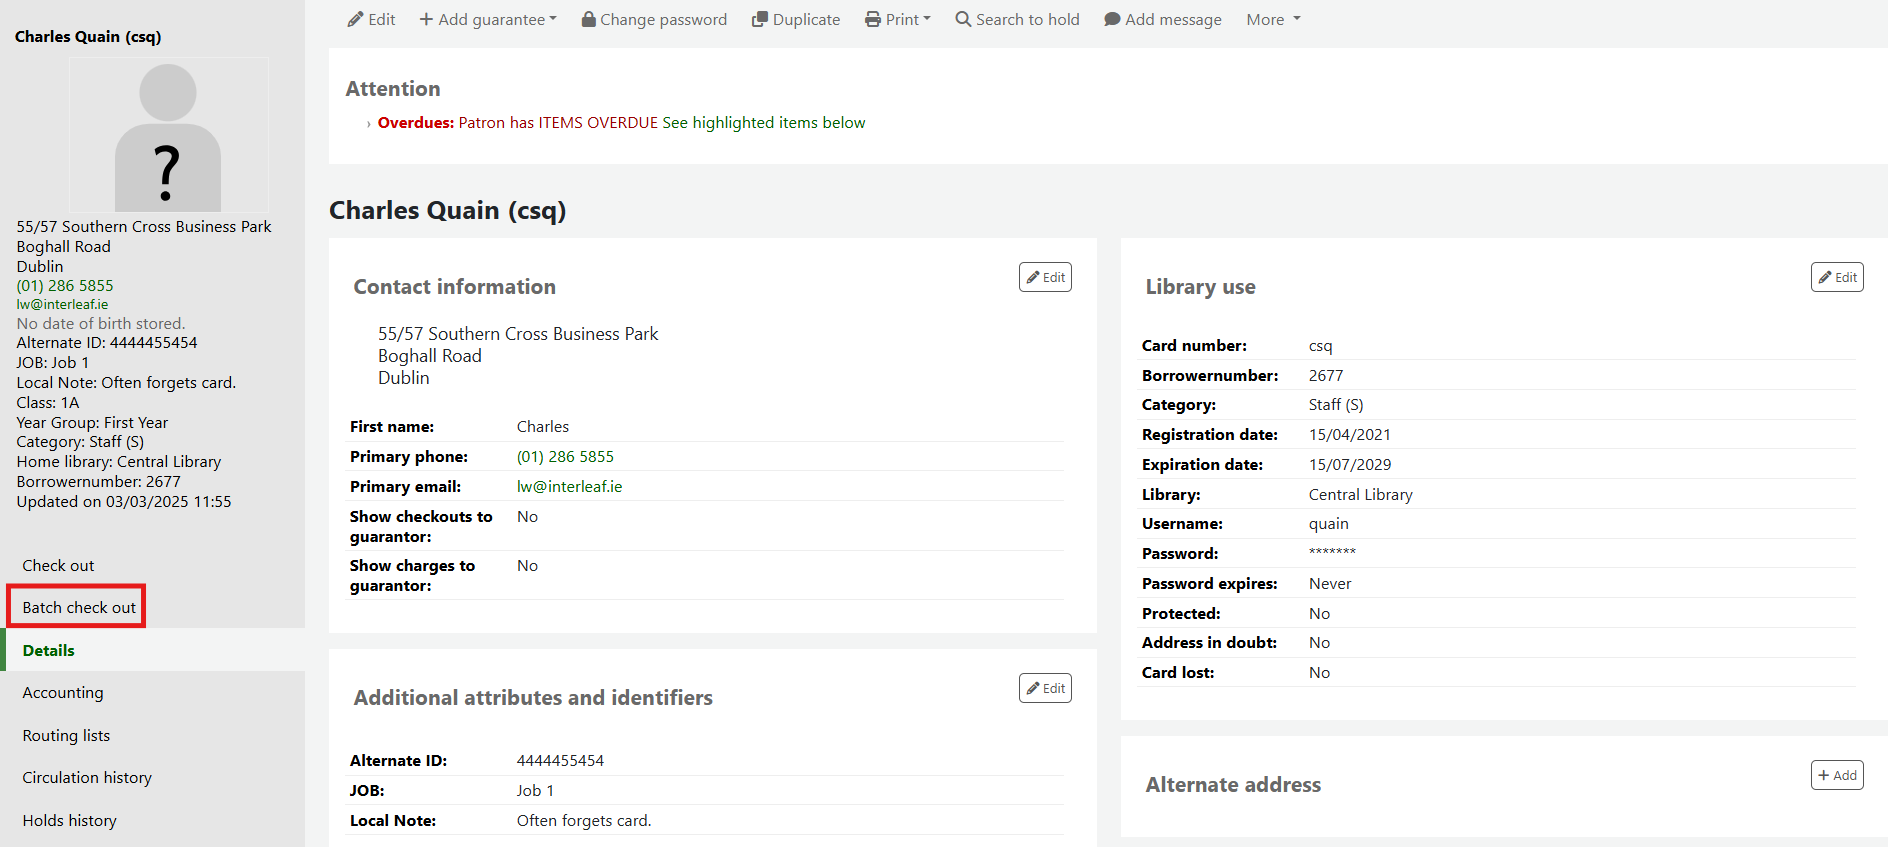Screen dimensions: 1888x847
Task: Open the Holds history tab
Action: (70, 820)
